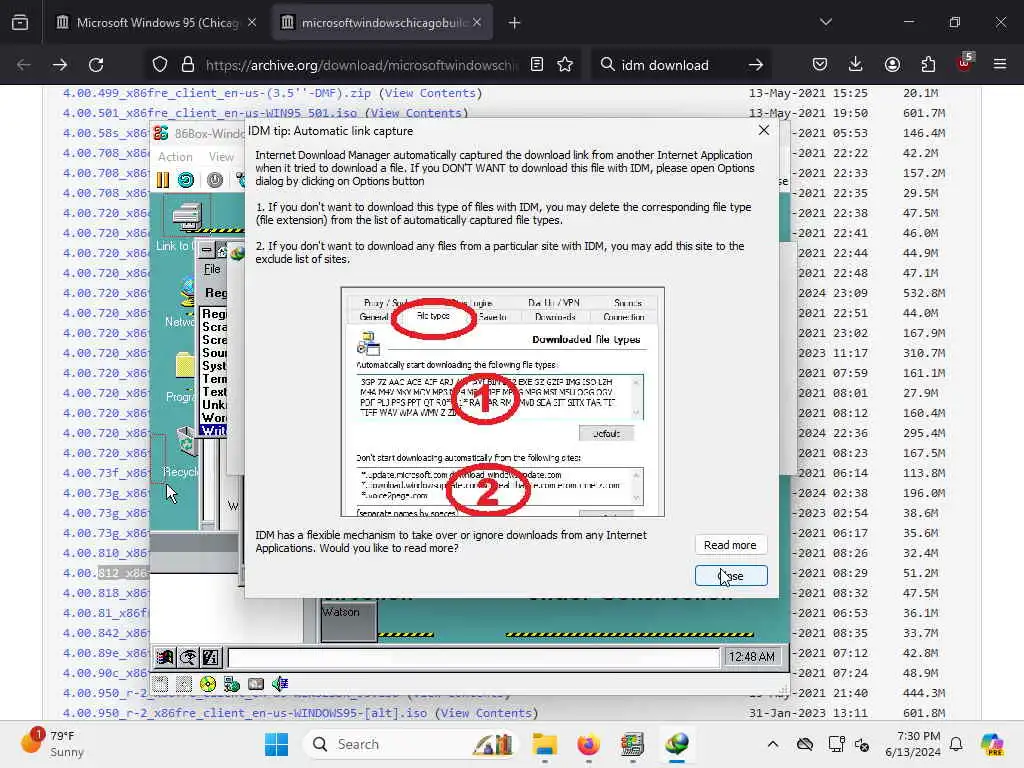
Task: Click the 20.1M size text
Action: tap(921, 93)
